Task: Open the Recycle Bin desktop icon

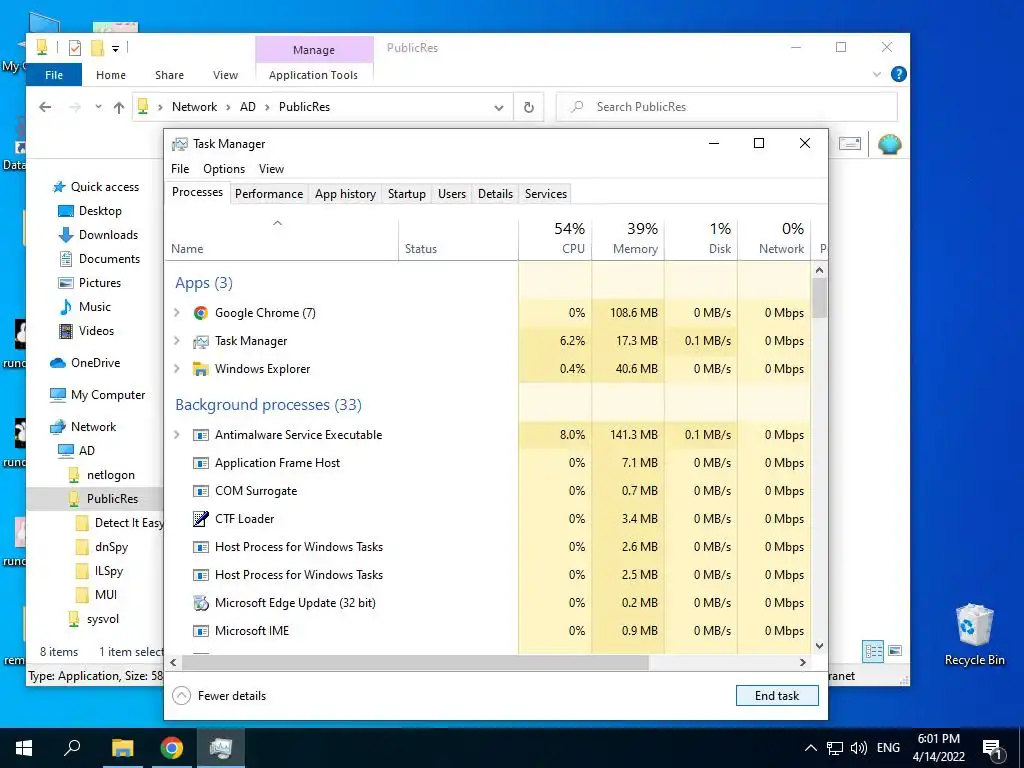Action: 974,634
